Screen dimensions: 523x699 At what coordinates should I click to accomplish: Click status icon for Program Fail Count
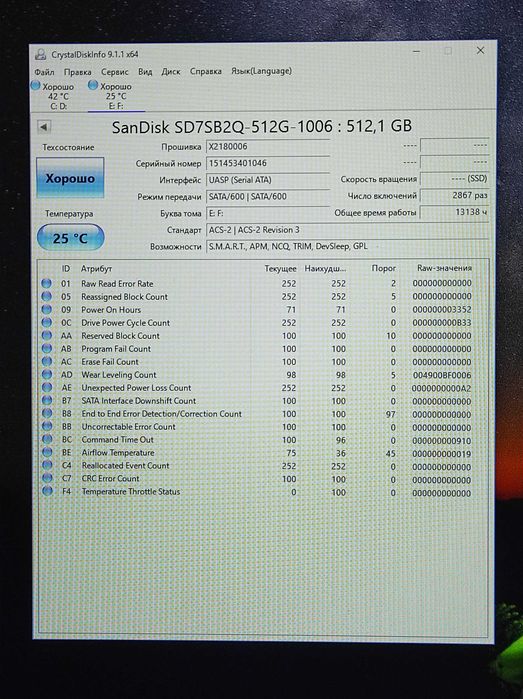[46, 348]
